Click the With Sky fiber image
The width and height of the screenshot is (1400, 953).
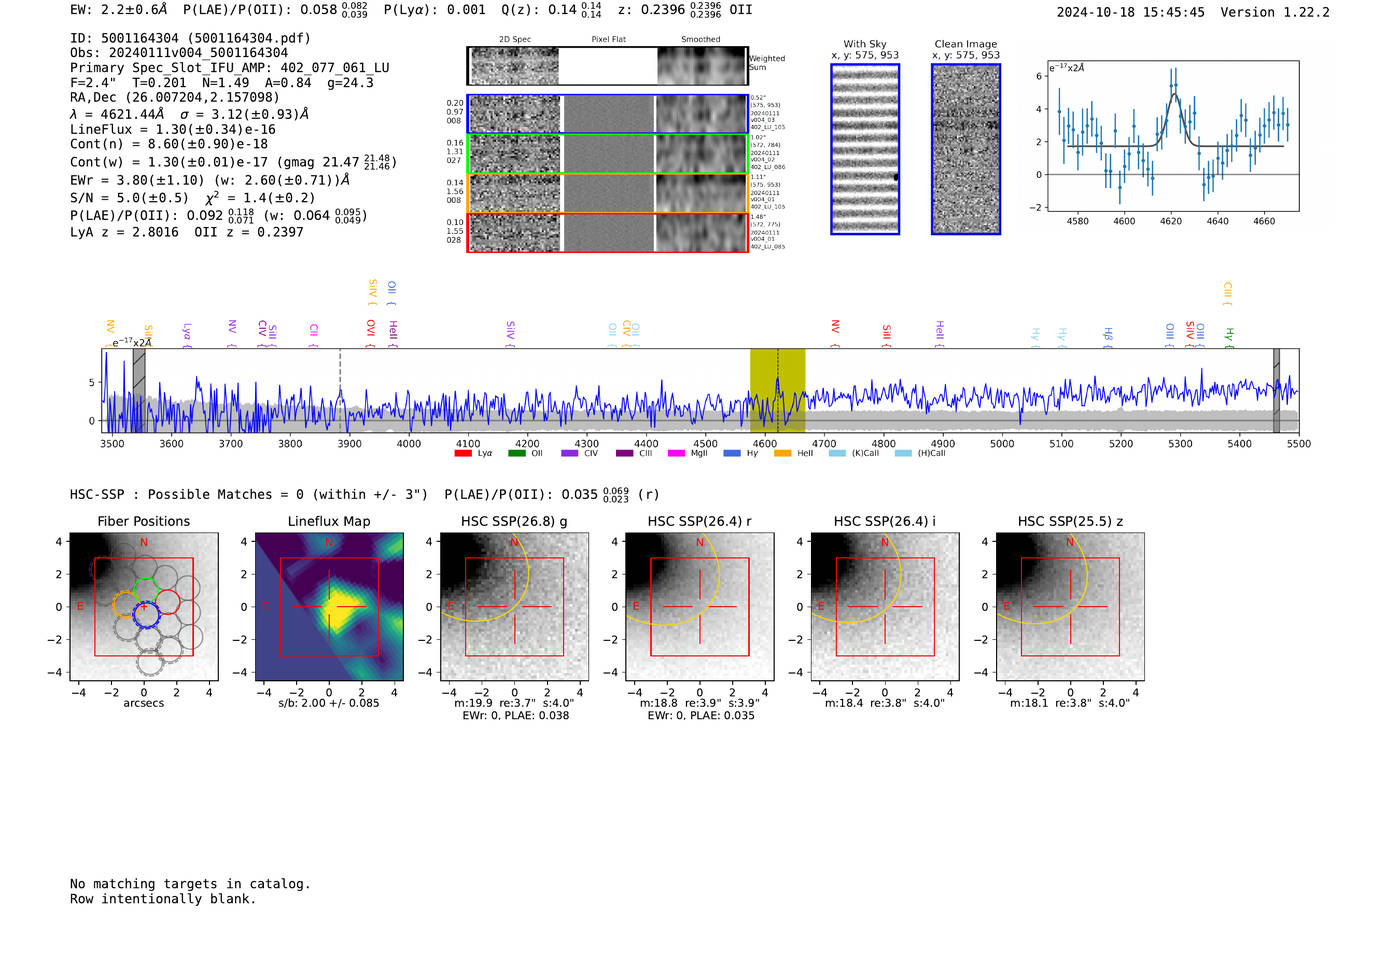point(865,149)
